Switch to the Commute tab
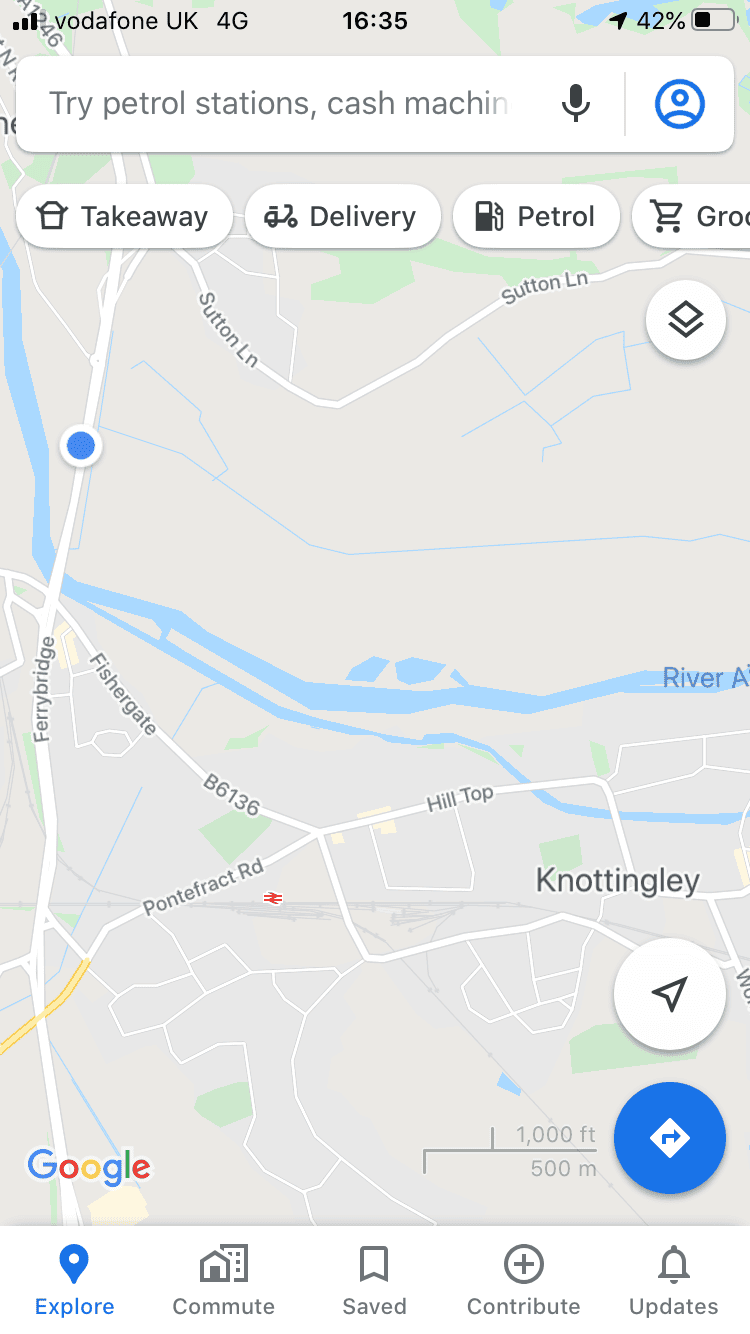The width and height of the screenshot is (750, 1334). coord(224,1280)
